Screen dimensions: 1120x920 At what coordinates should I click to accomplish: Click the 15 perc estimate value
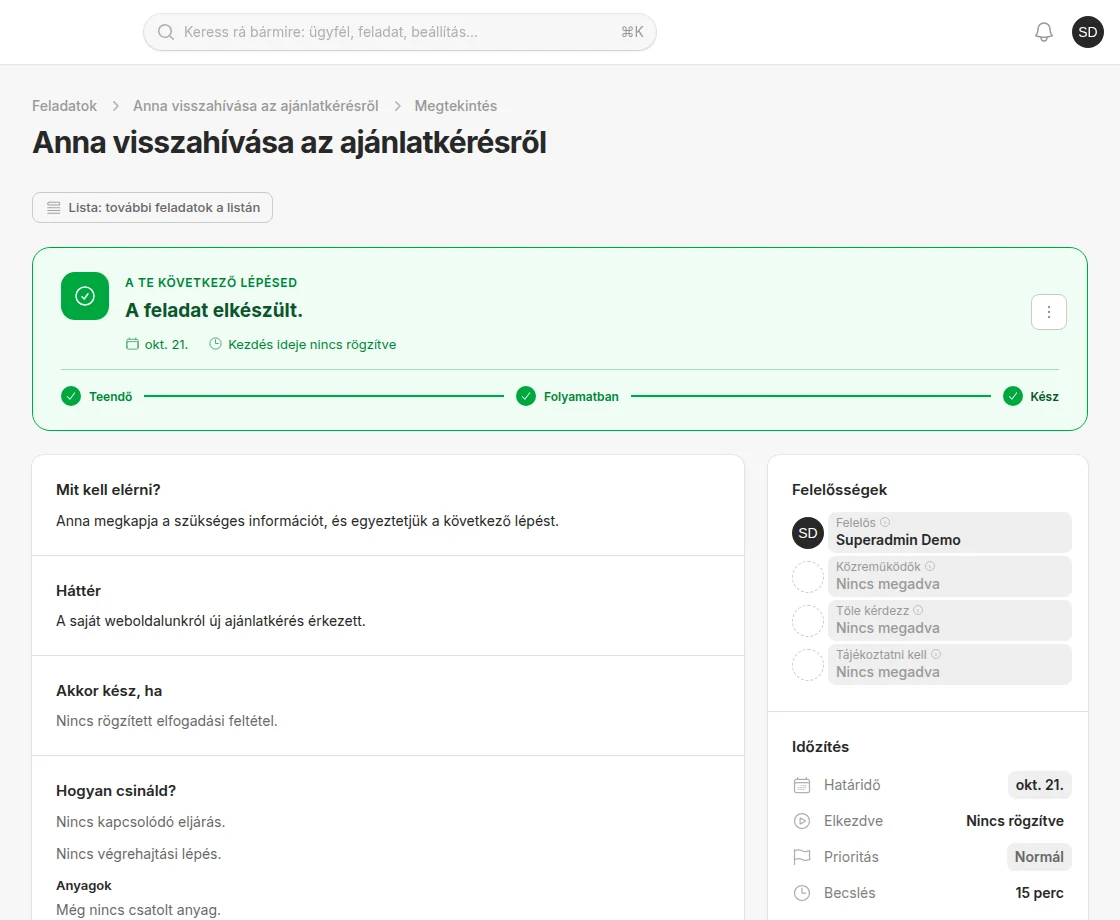point(1039,893)
